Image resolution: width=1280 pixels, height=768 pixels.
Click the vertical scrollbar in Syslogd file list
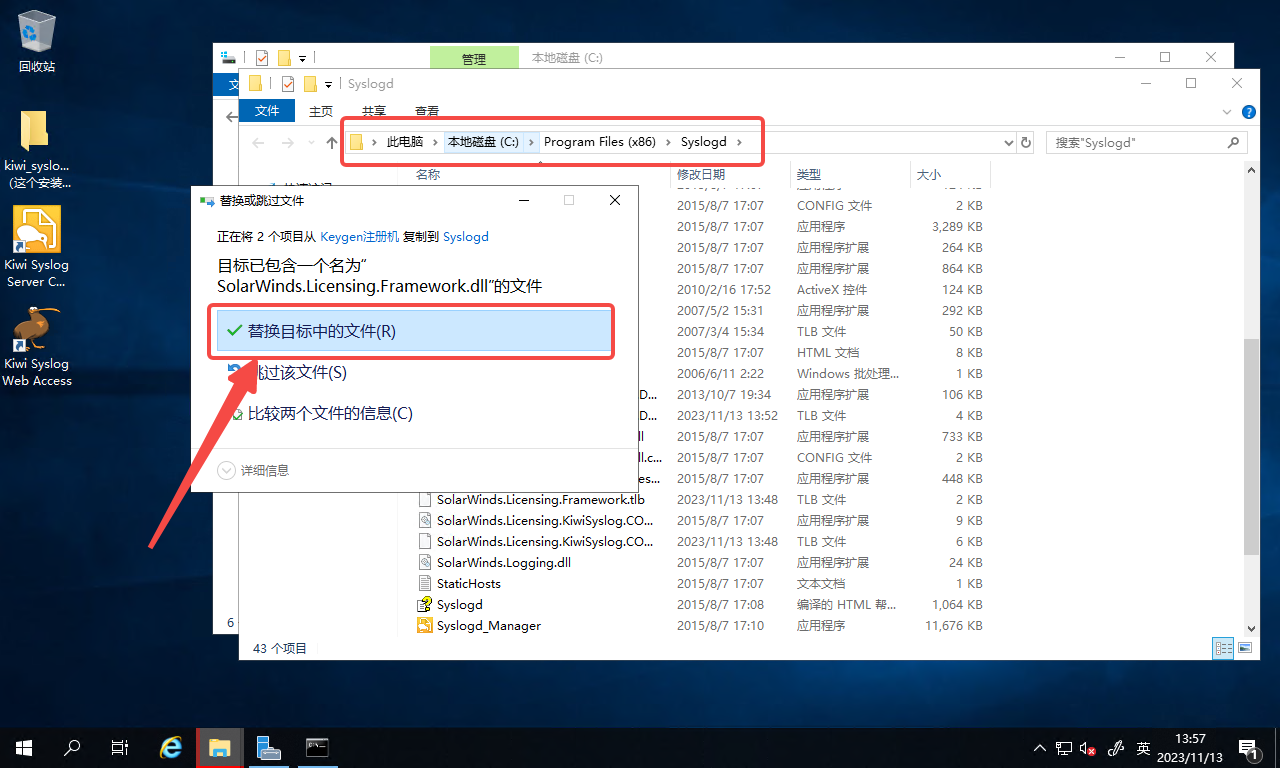1249,445
